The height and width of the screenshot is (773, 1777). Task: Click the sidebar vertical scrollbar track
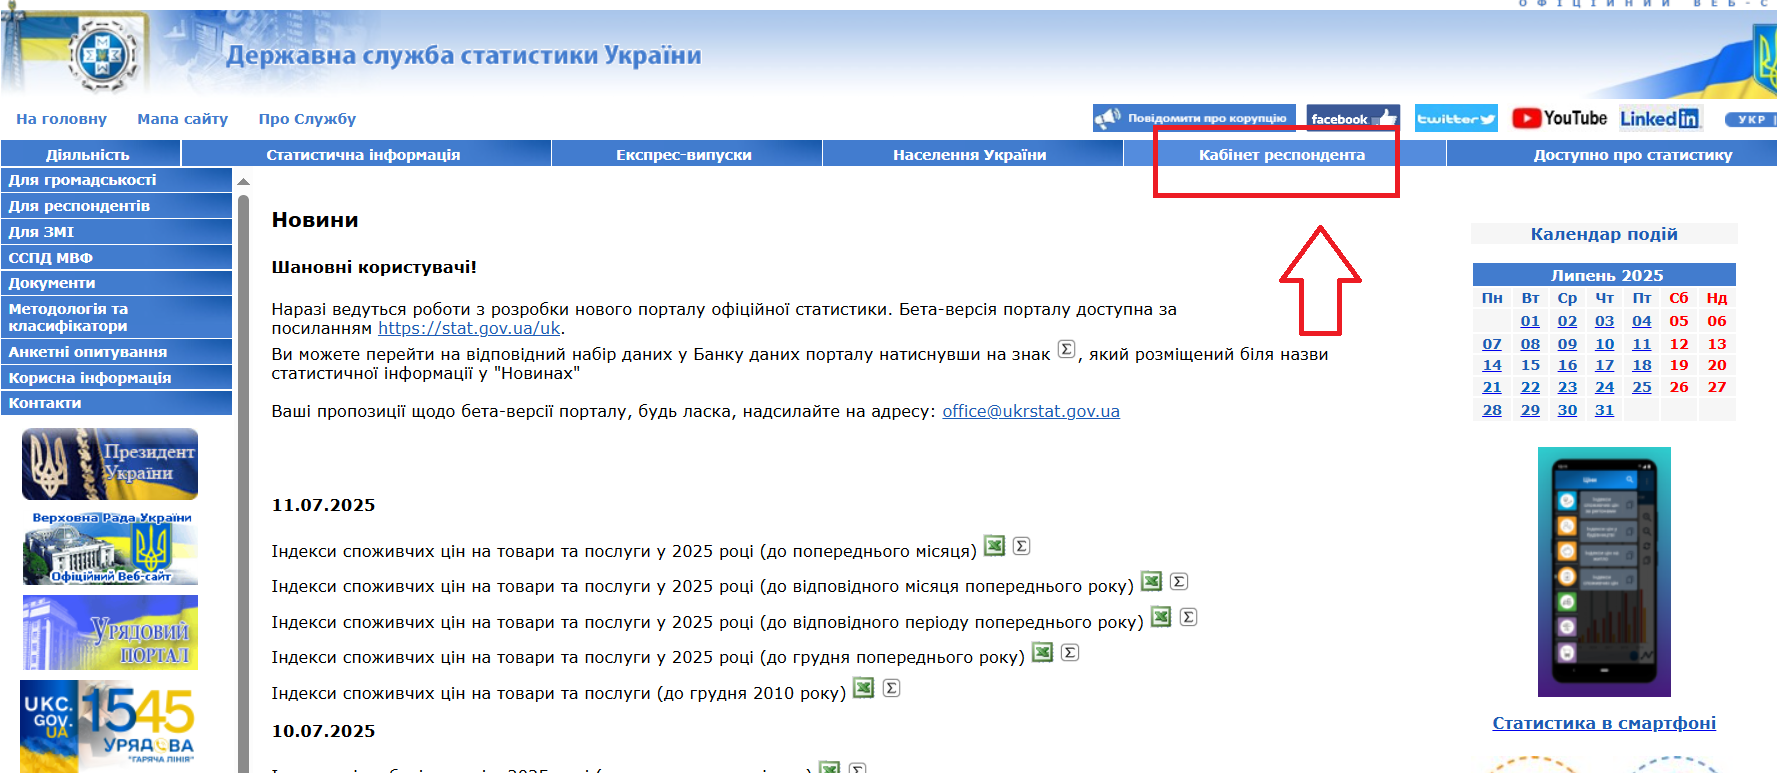(x=243, y=483)
